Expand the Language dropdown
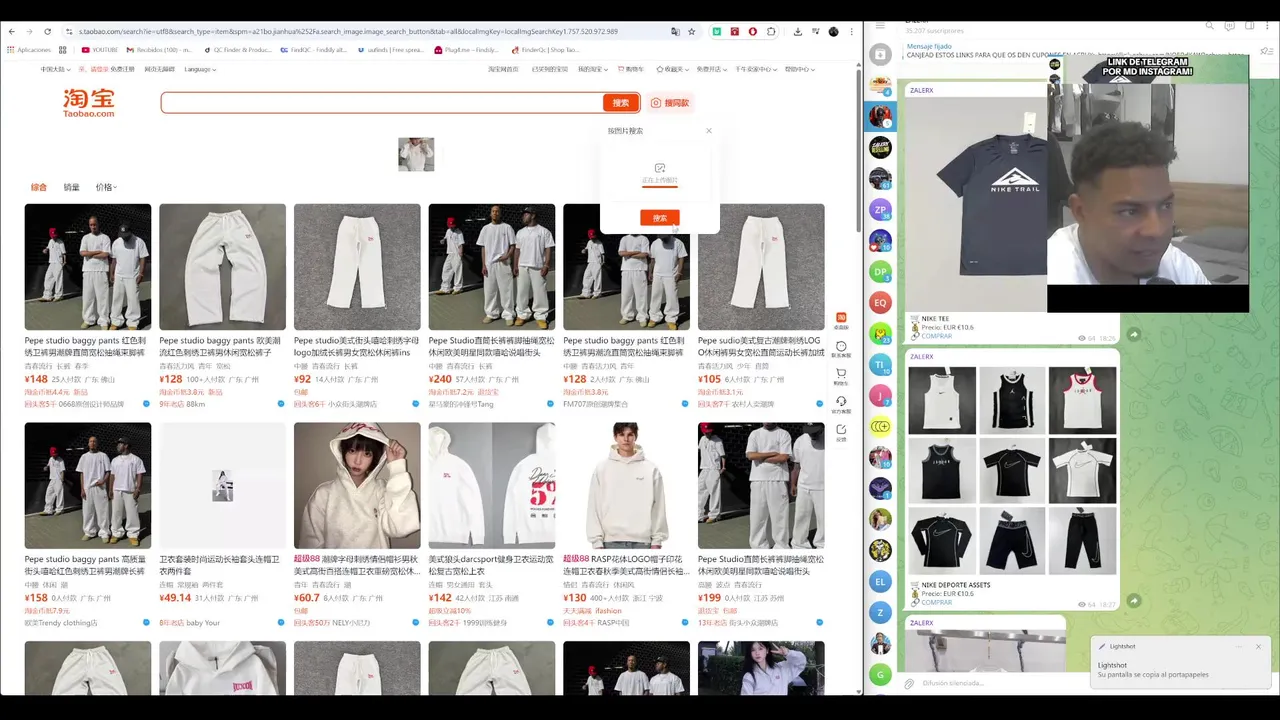Screen dimensions: 1280x720 click(x=200, y=69)
